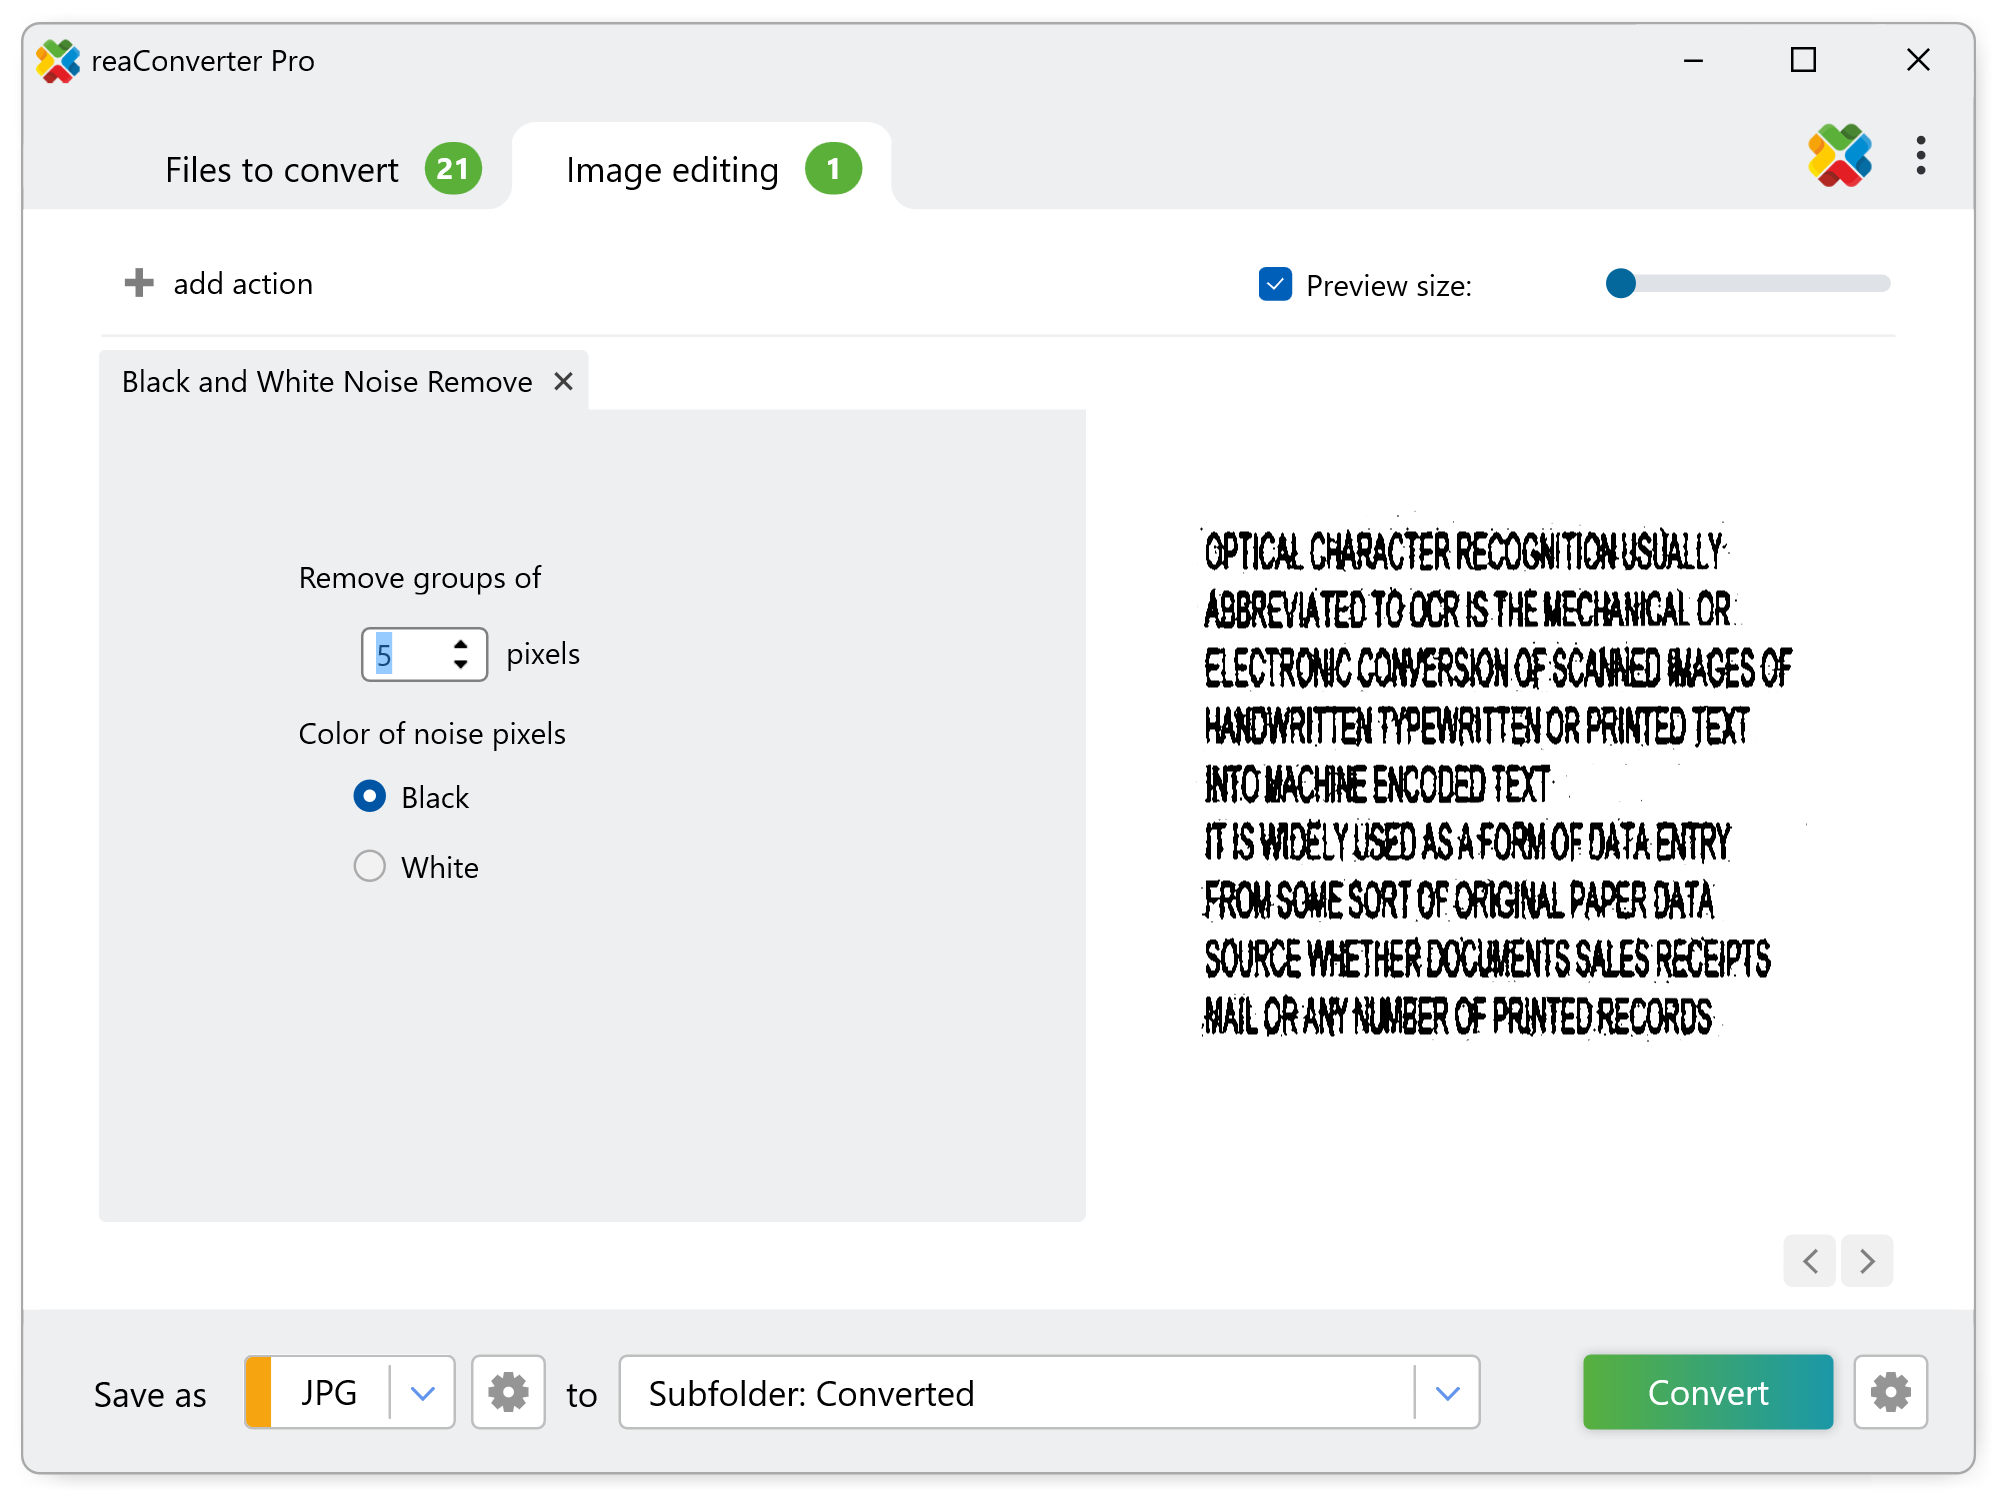This screenshot has height=1509, width=2000.
Task: Expand the Subfolder: Converted destination dropdown
Action: pyautogui.click(x=1447, y=1392)
